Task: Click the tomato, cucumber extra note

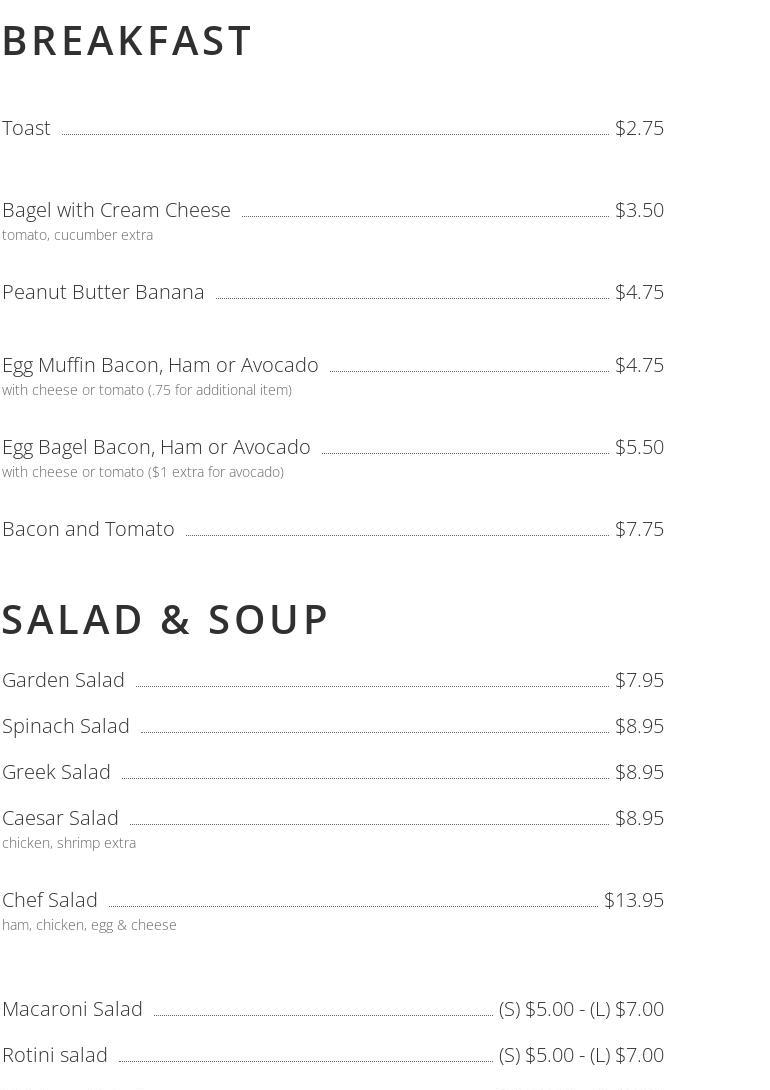Action: point(77,235)
